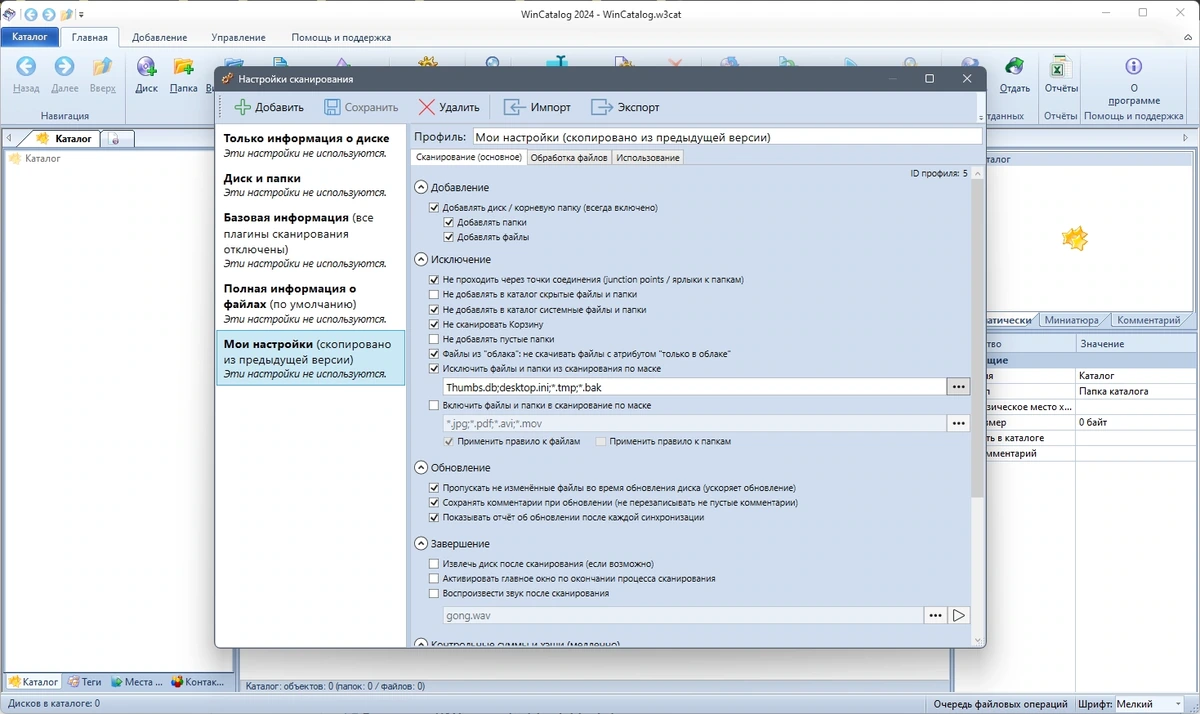Click the Сохранить button in scan settings toolbar

(x=360, y=107)
